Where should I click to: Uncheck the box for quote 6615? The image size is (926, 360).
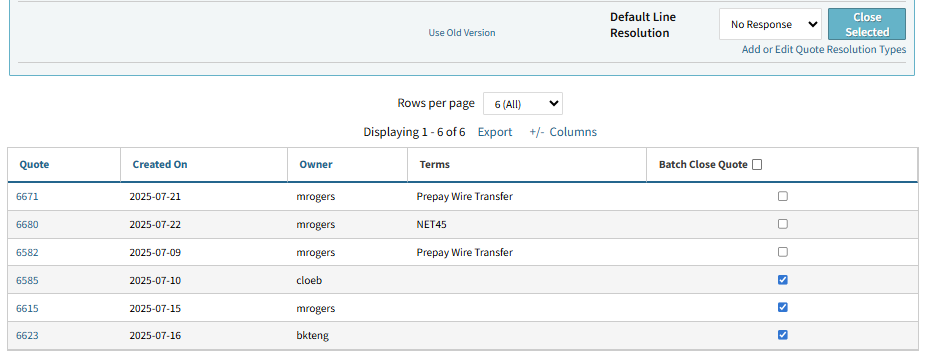click(x=782, y=307)
